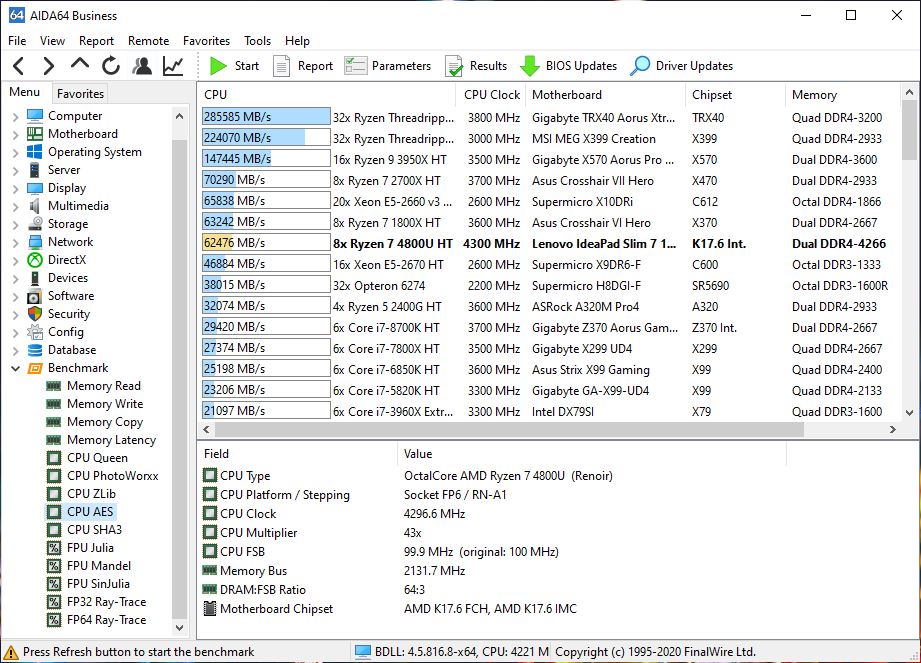Select the Database icon in tree

(35, 350)
